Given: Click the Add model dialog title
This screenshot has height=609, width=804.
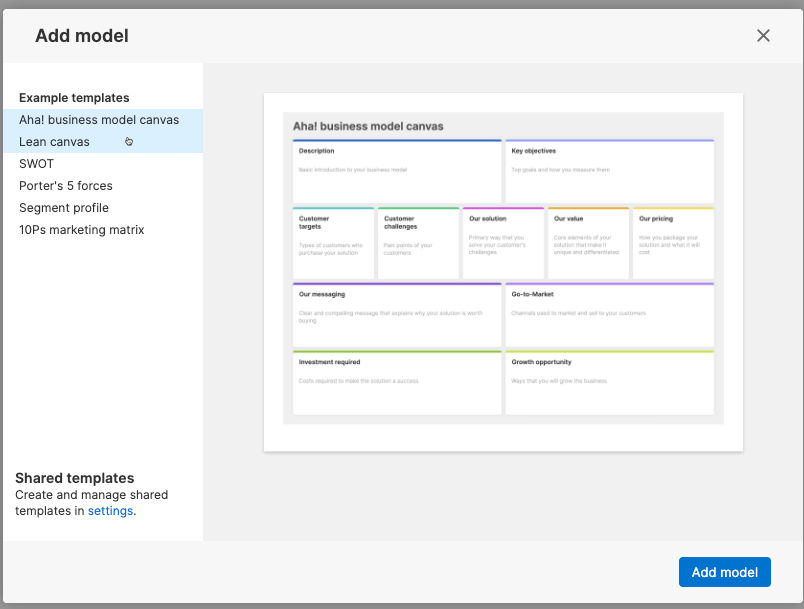Looking at the screenshot, I should pos(82,36).
